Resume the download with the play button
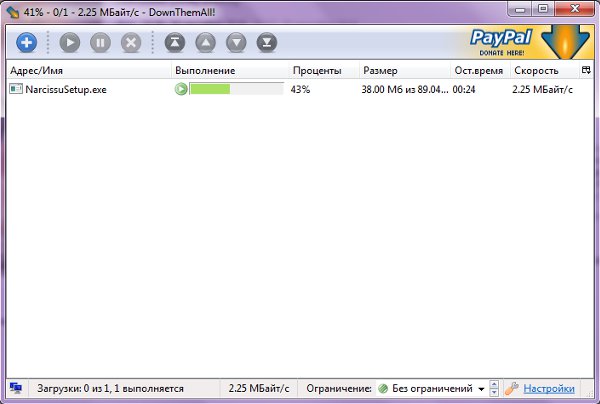Viewport: 600px width, 404px height. [x=70, y=43]
